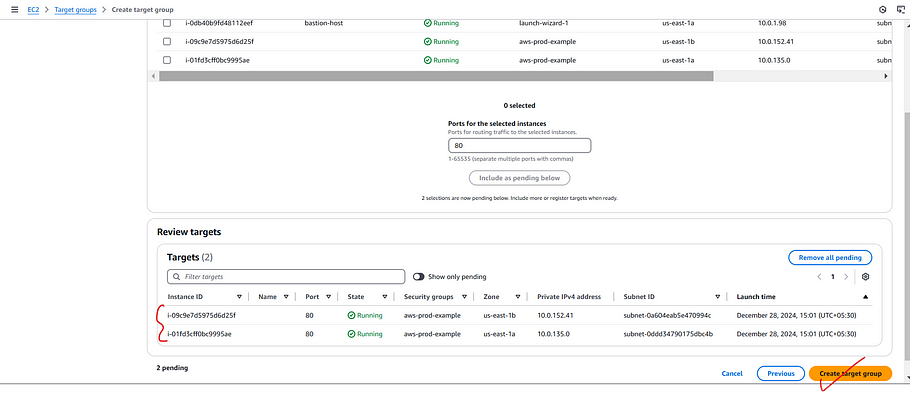Click Running state of target i-09c9e7d5975d6d25f in Review targets
910x393 pixels.
(x=365, y=316)
